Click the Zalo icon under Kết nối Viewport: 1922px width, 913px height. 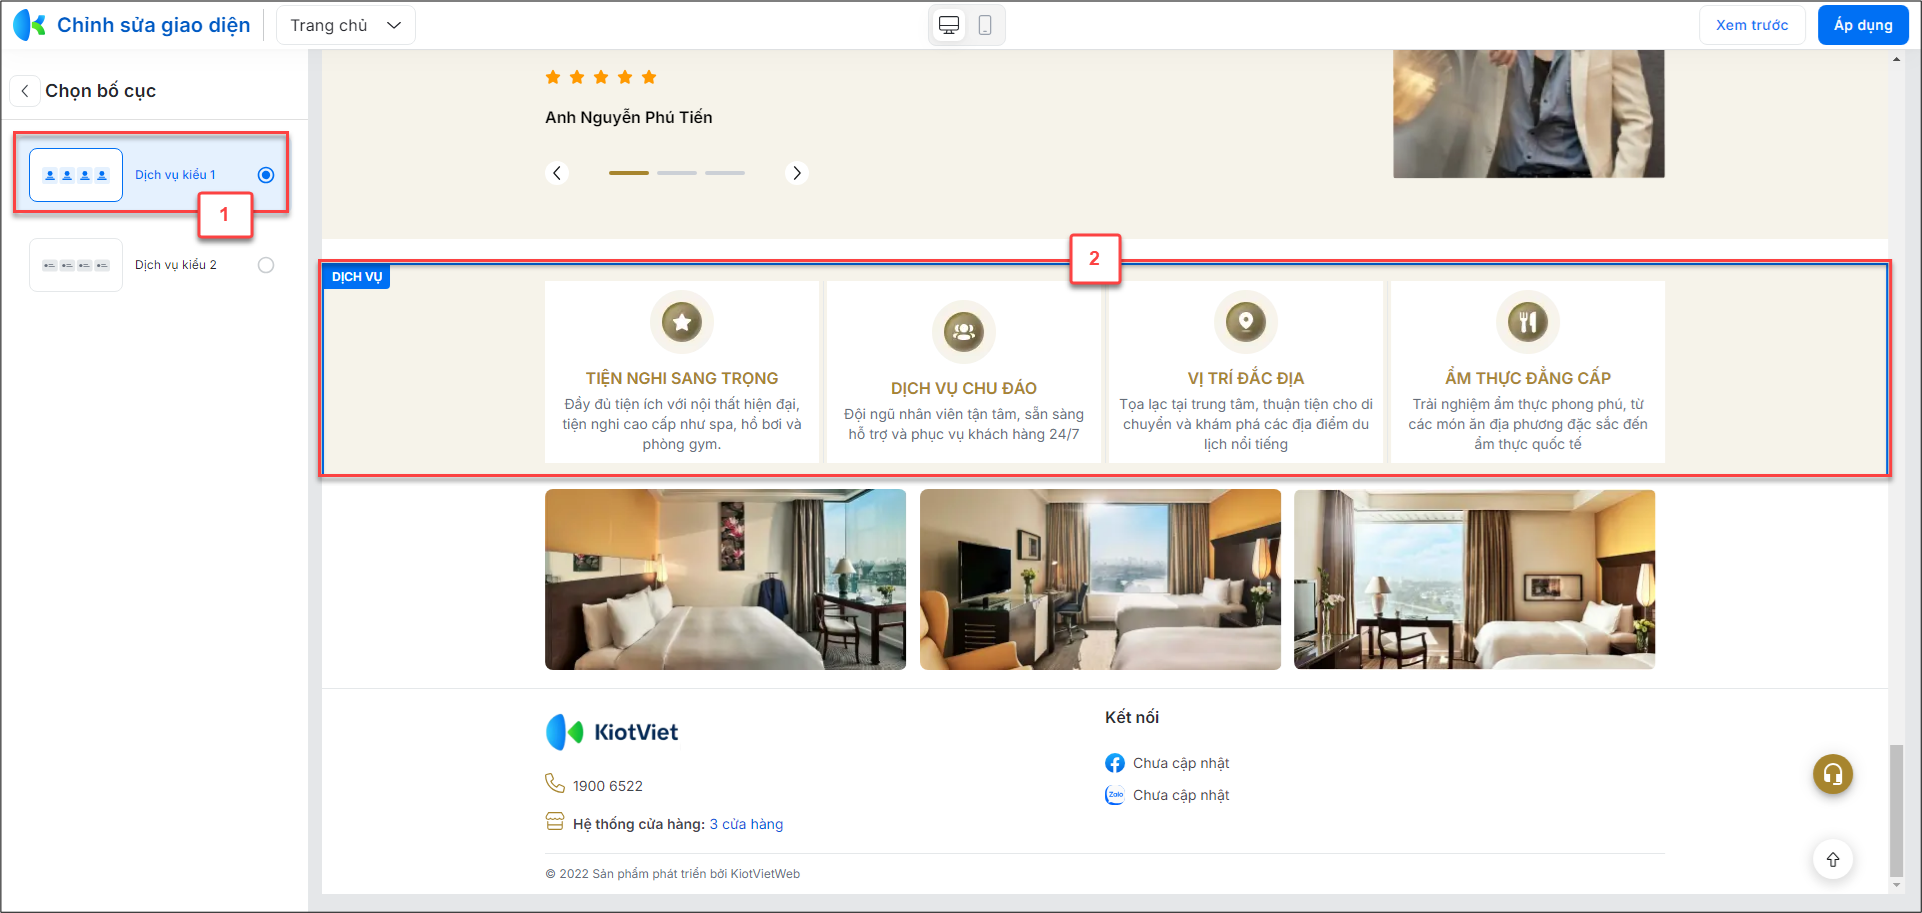pyautogui.click(x=1115, y=795)
